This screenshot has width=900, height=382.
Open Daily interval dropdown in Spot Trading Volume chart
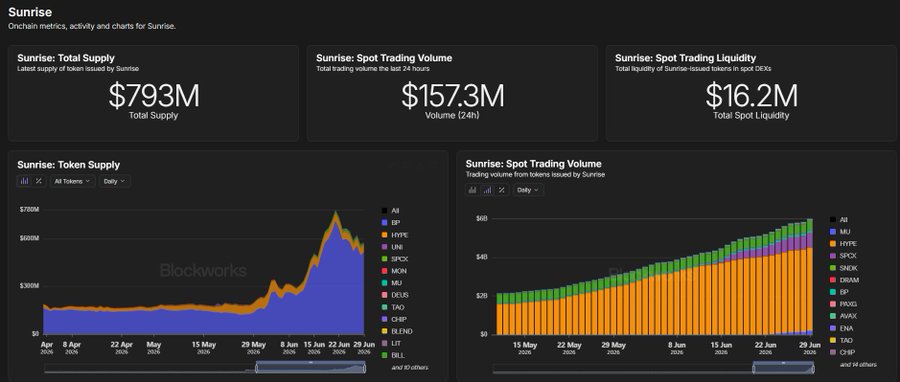pos(528,190)
